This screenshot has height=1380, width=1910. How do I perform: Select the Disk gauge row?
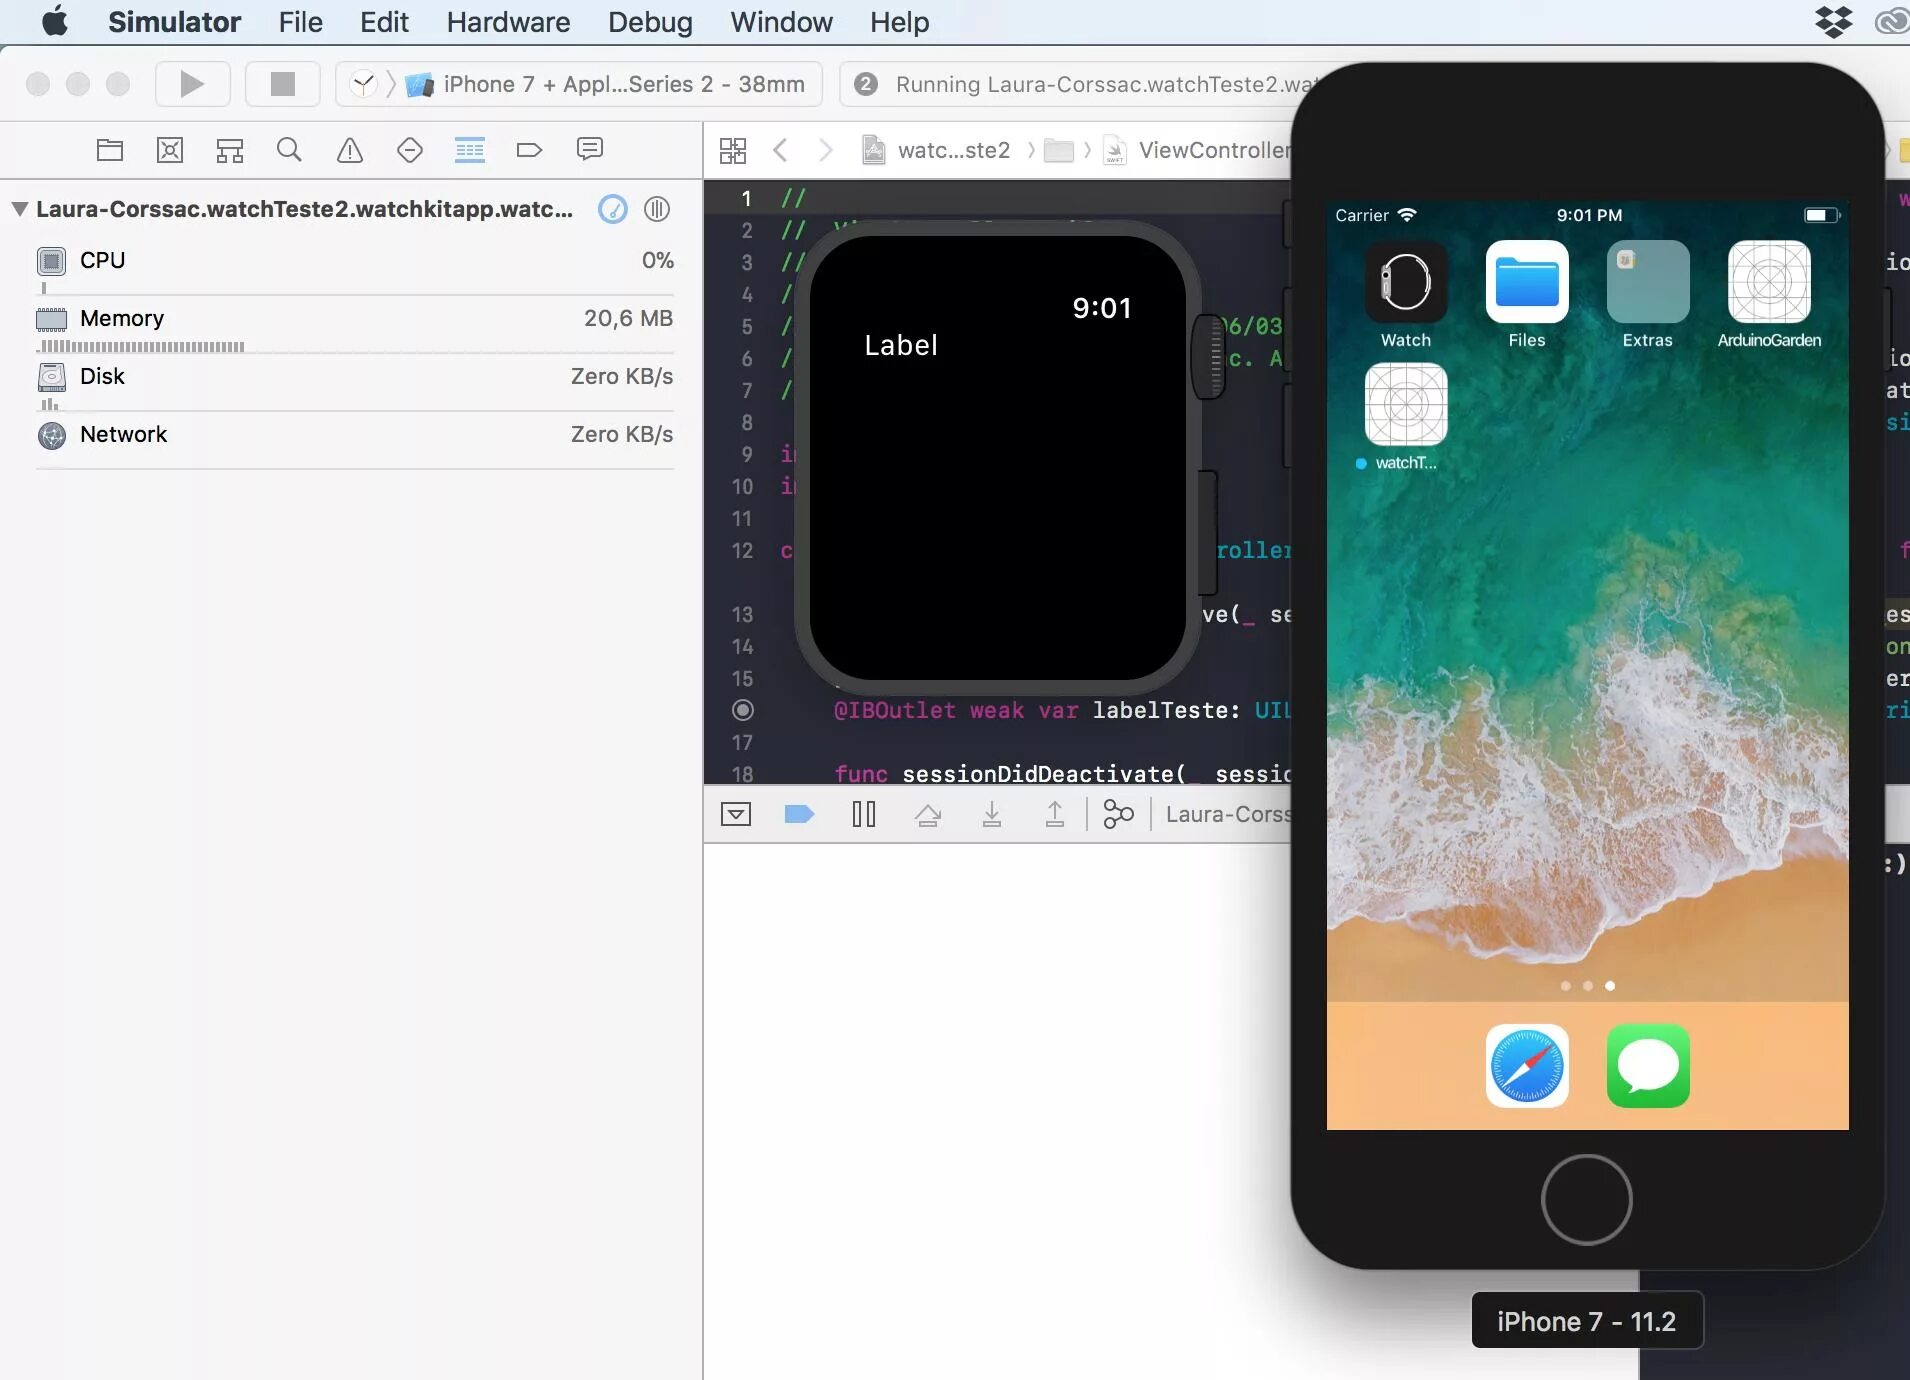pos(355,383)
